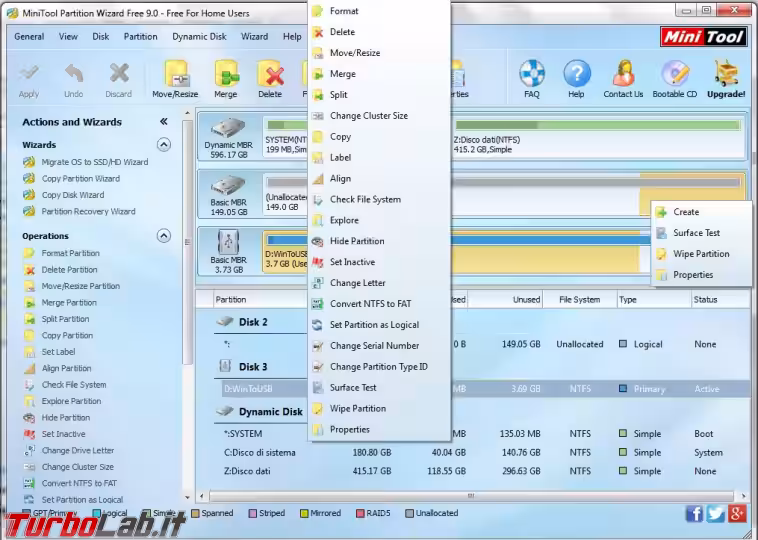Click Change Drive Letter operation
The image size is (758, 540).
(69, 450)
